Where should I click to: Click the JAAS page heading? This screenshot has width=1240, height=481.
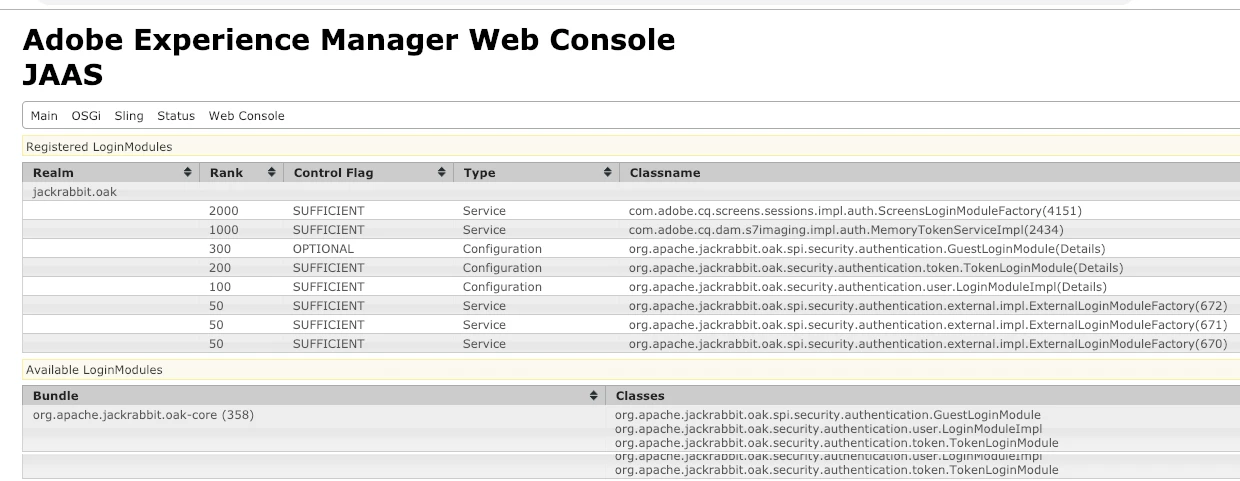(x=62, y=74)
